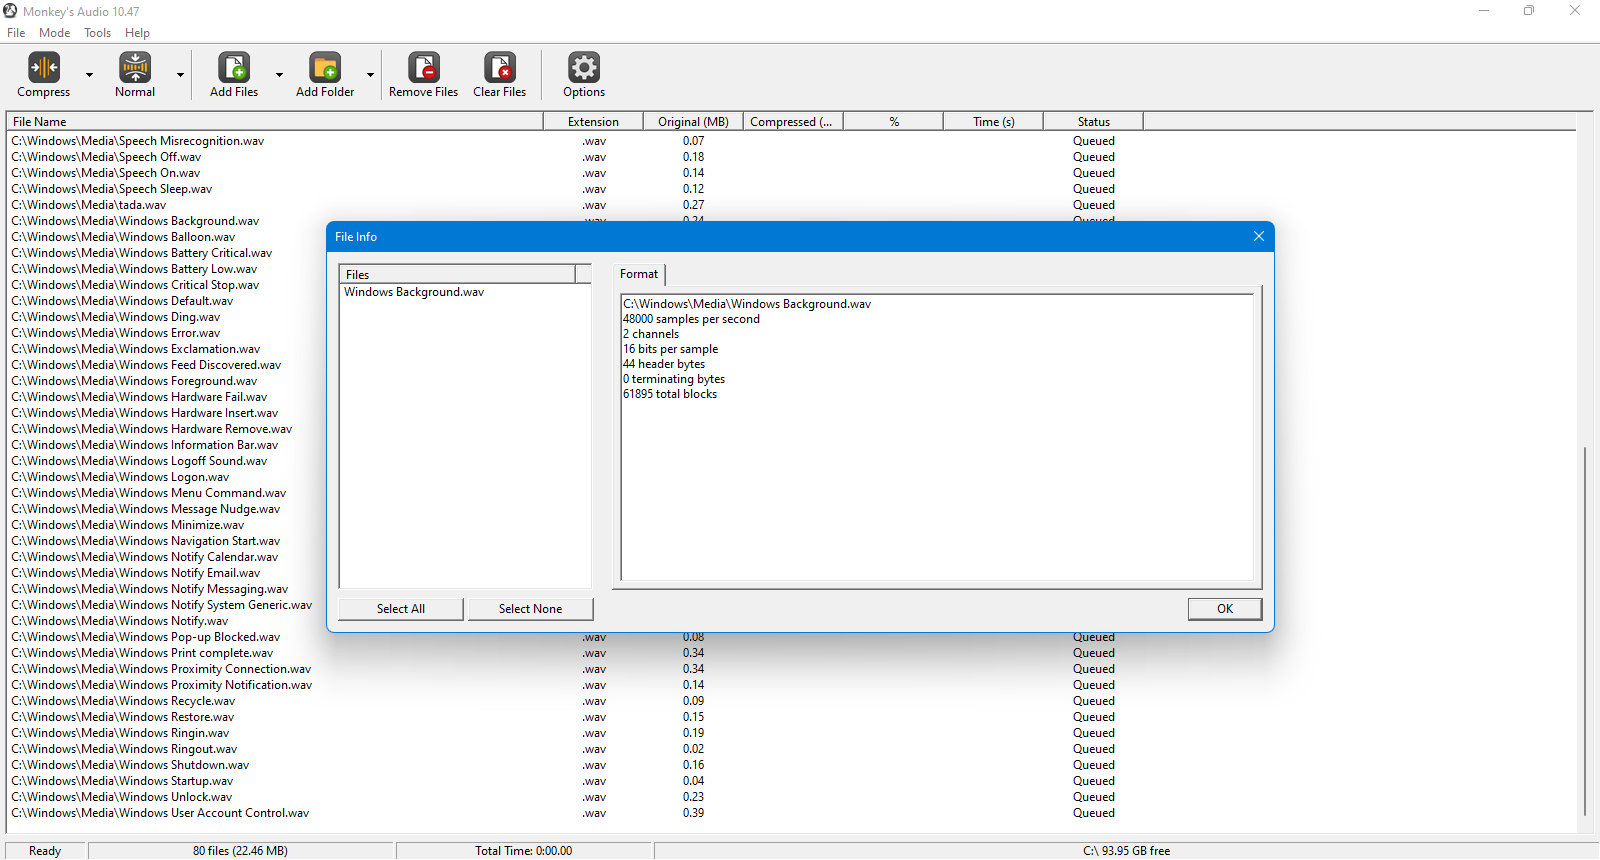Expand the Compress mode dropdown arrow
This screenshot has width=1600, height=860.
tap(89, 75)
